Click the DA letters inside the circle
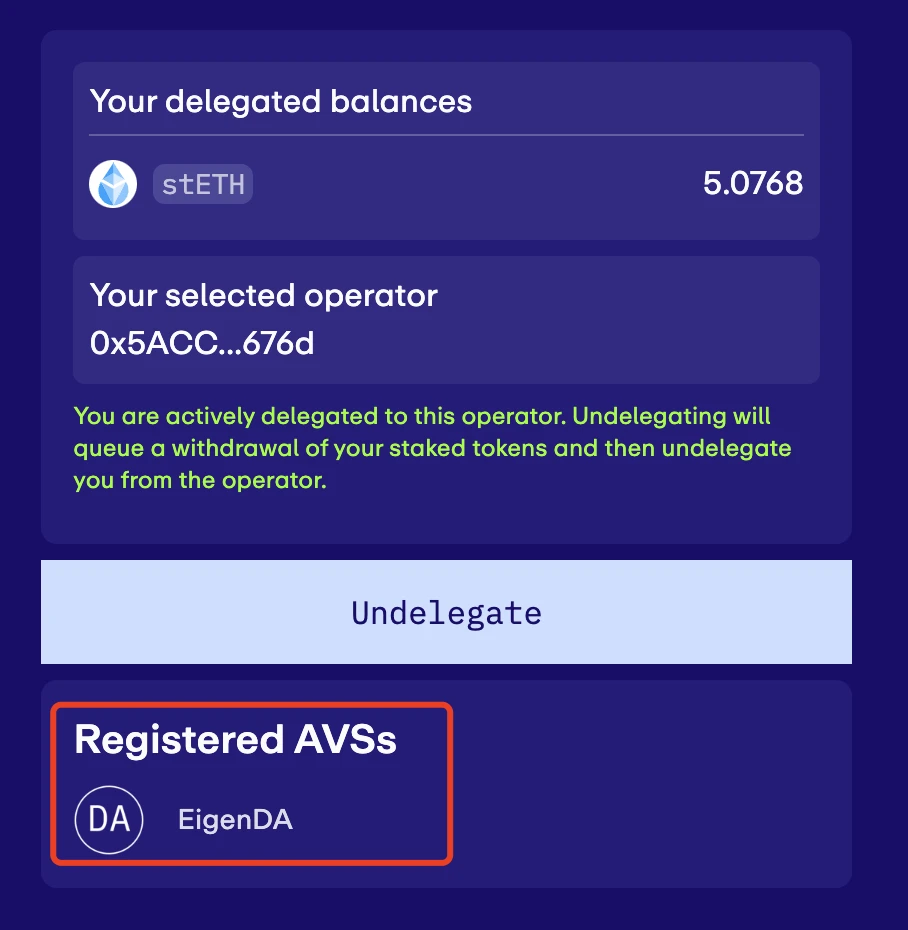The height and width of the screenshot is (930, 908). point(109,820)
